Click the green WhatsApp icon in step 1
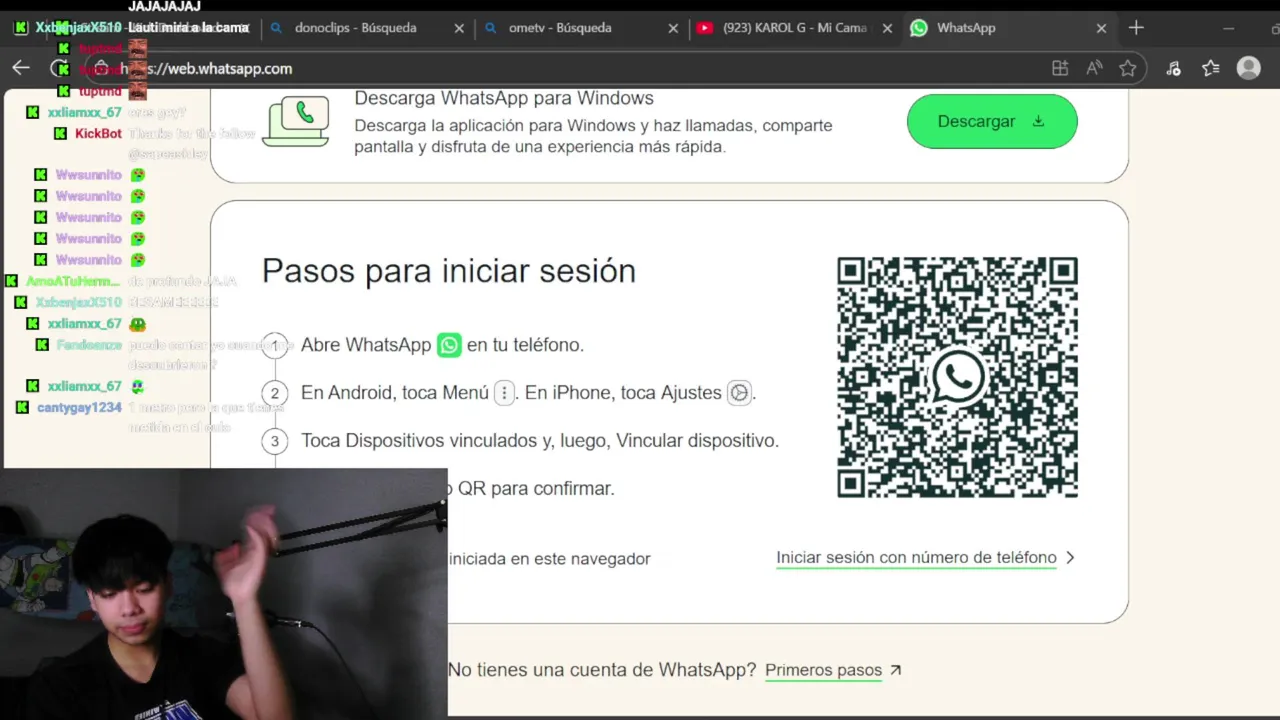This screenshot has width=1280, height=720. pyautogui.click(x=449, y=345)
